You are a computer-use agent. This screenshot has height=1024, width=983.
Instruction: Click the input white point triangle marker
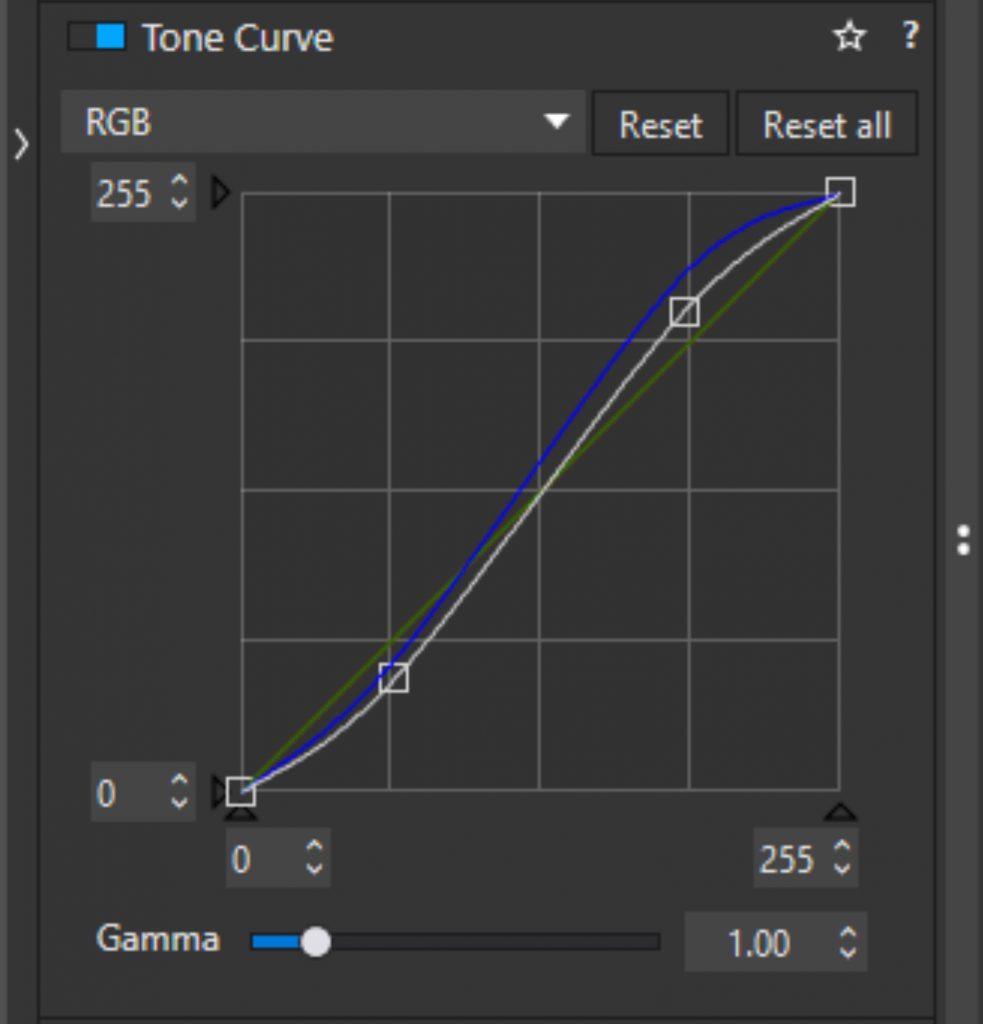(840, 811)
